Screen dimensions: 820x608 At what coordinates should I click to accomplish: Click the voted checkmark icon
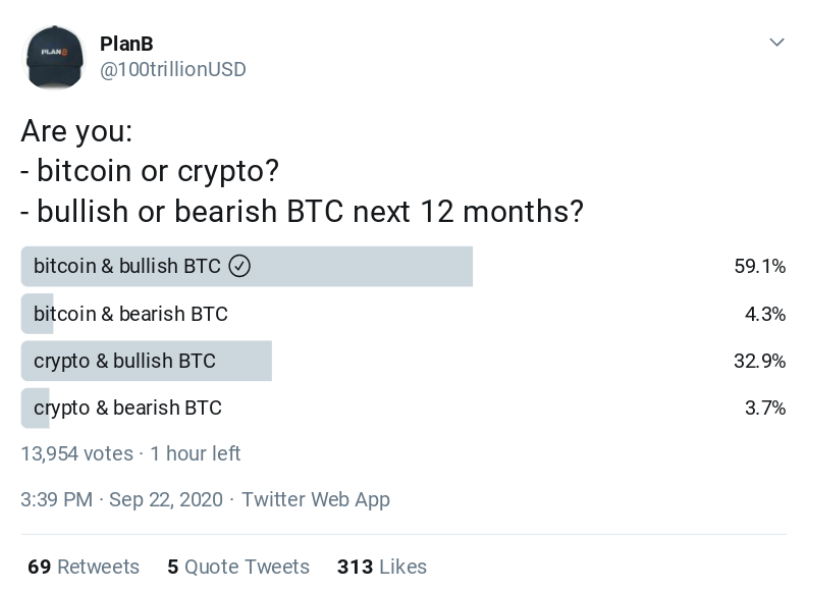(x=239, y=266)
